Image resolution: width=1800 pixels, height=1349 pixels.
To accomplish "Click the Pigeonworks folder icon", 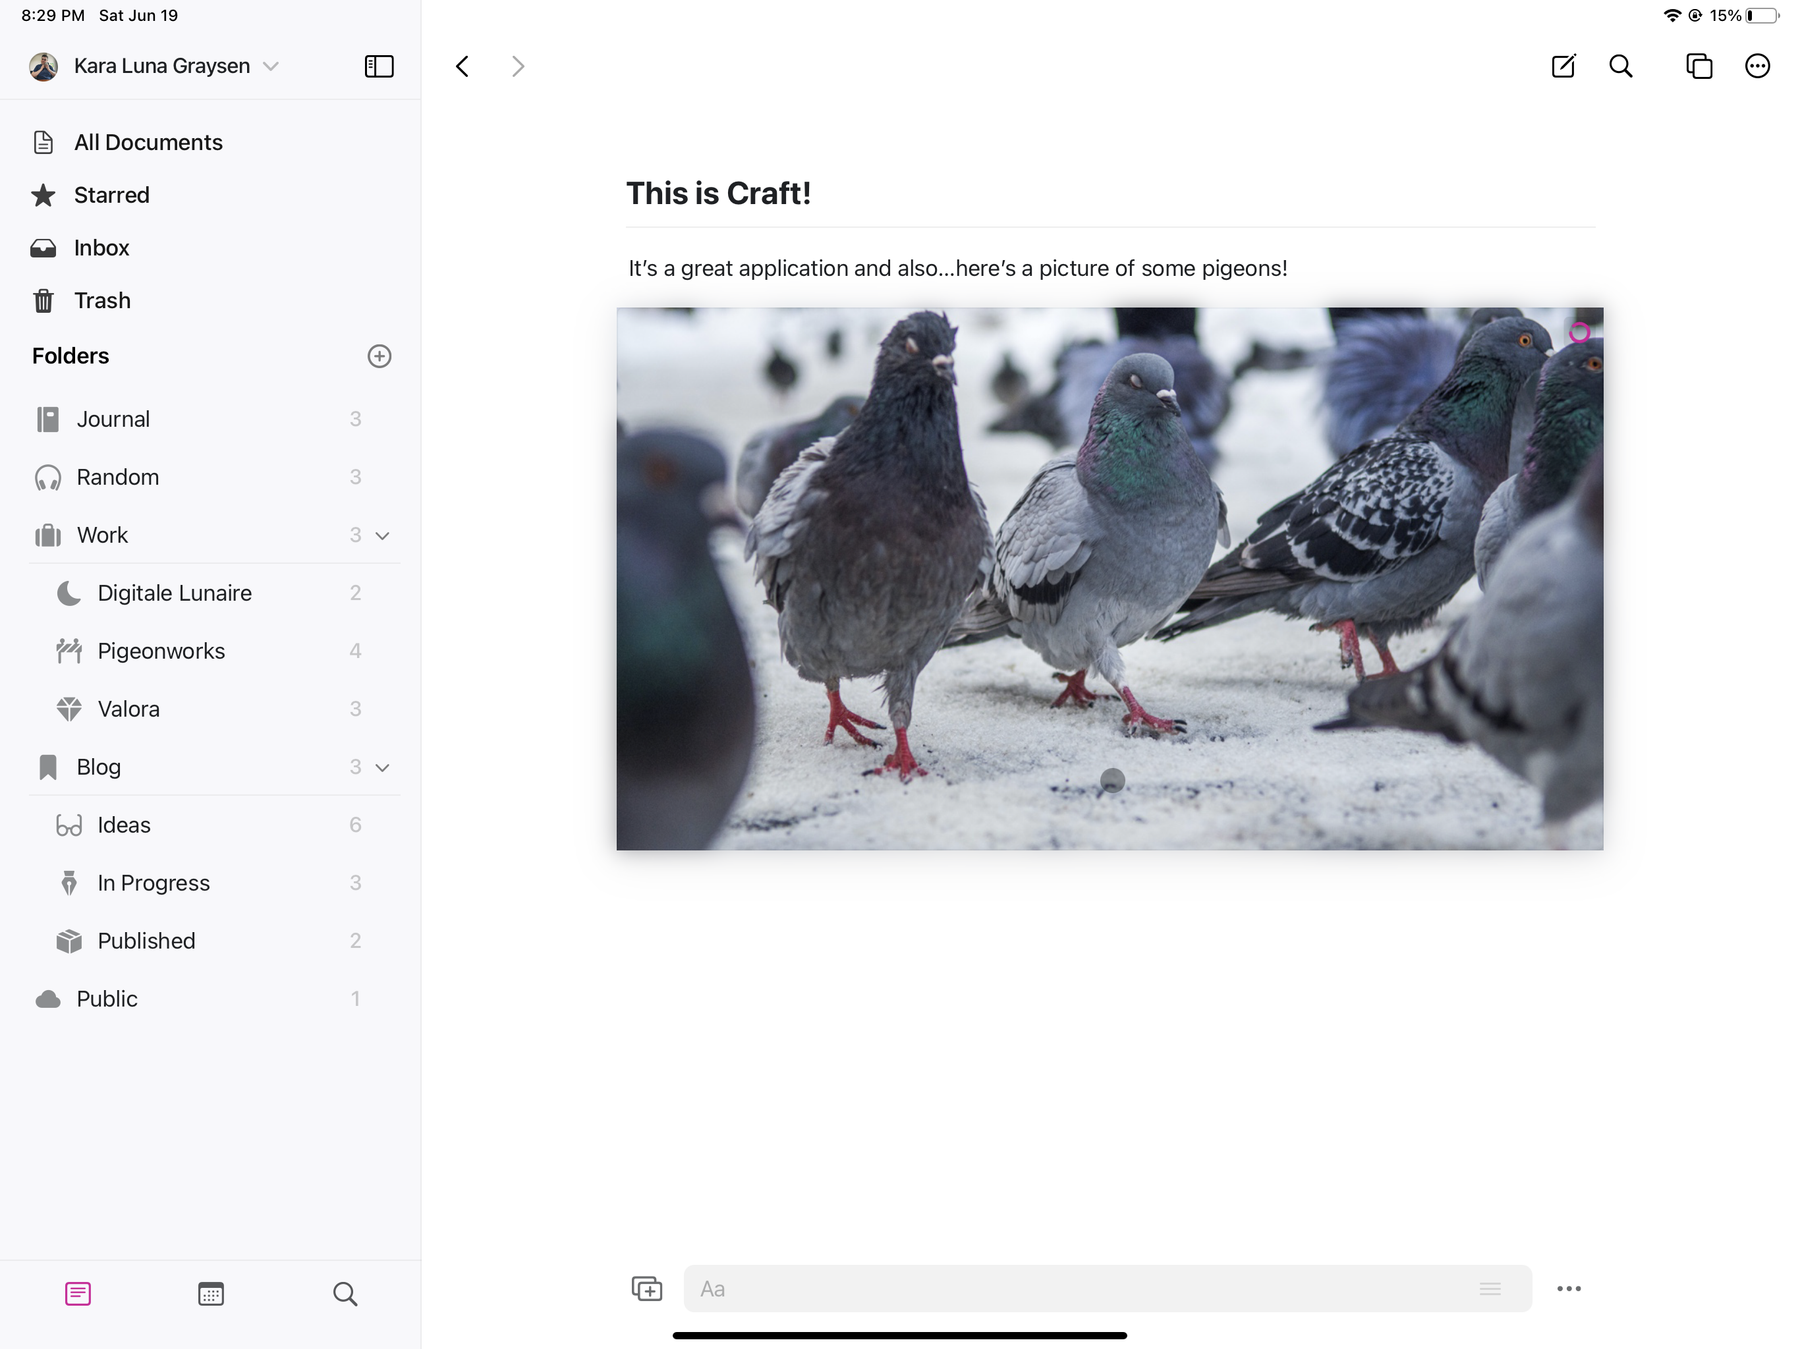I will [x=69, y=651].
